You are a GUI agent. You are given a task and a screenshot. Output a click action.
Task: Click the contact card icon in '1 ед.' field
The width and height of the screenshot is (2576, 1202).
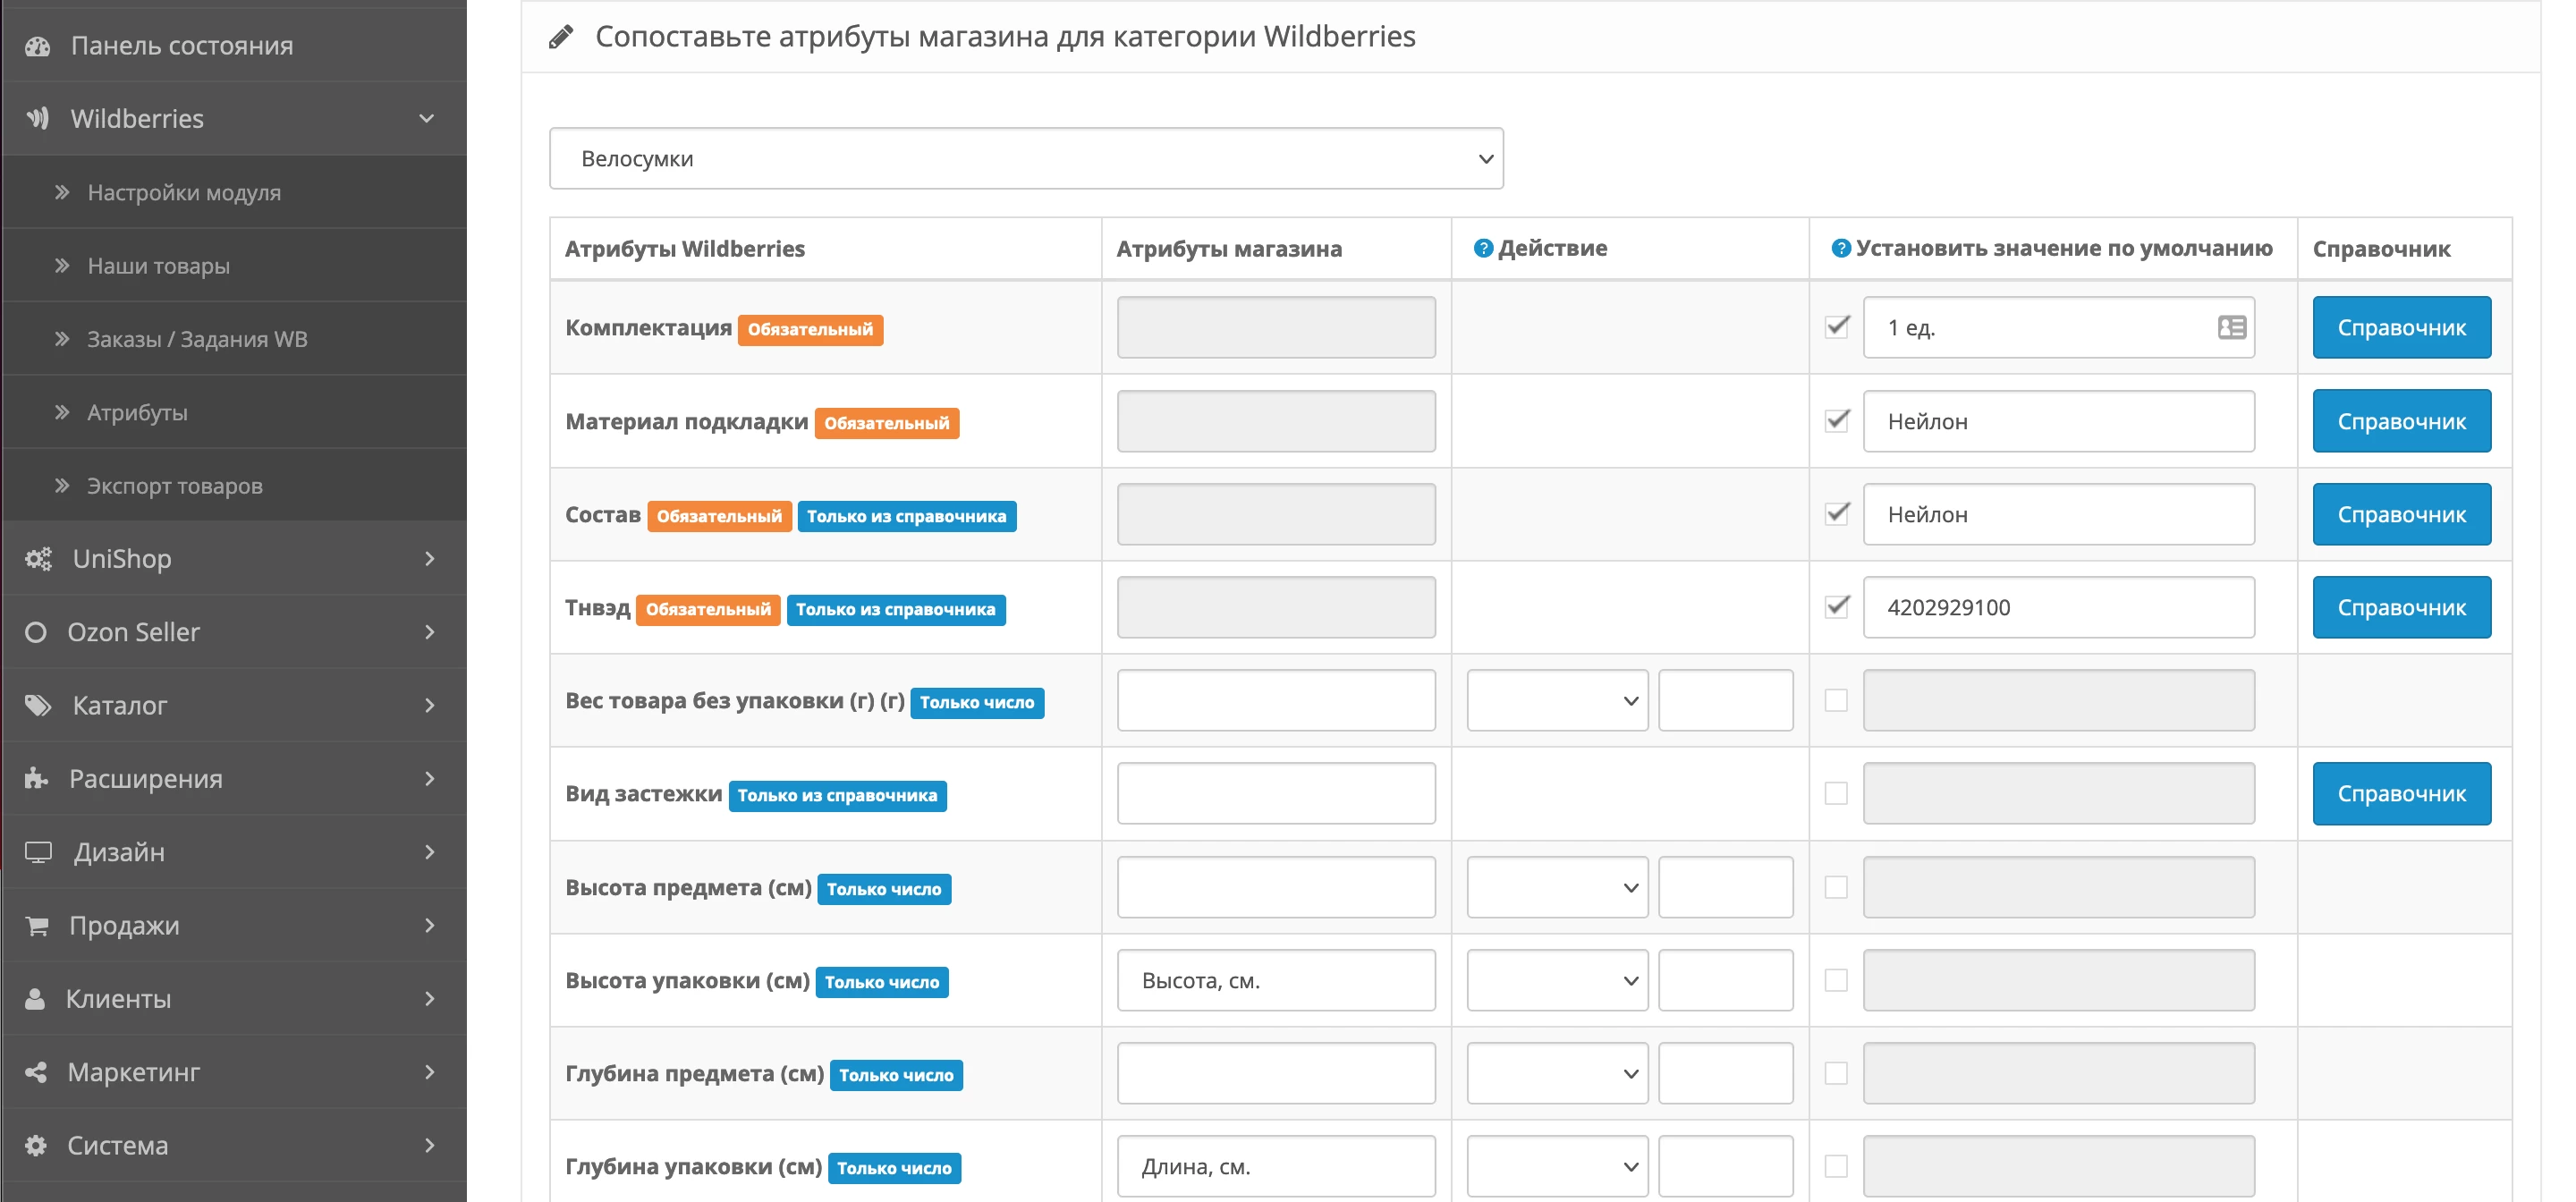(x=2231, y=327)
